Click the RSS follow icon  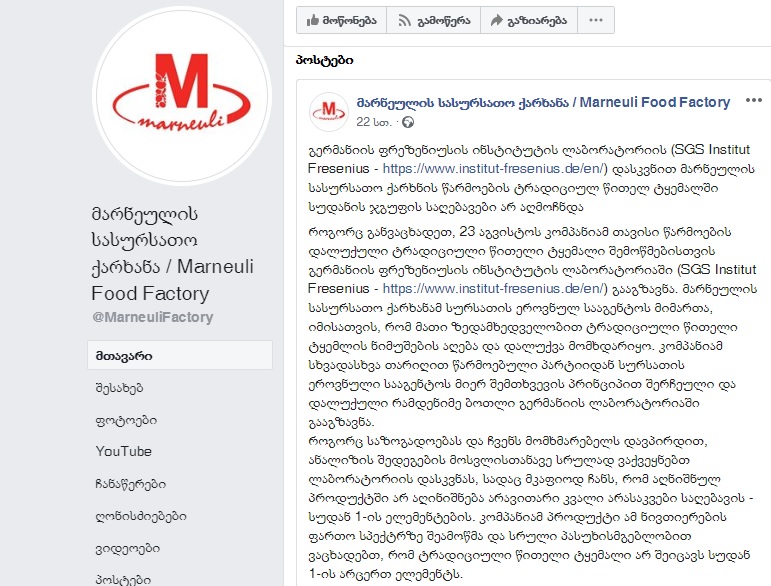click(x=404, y=20)
